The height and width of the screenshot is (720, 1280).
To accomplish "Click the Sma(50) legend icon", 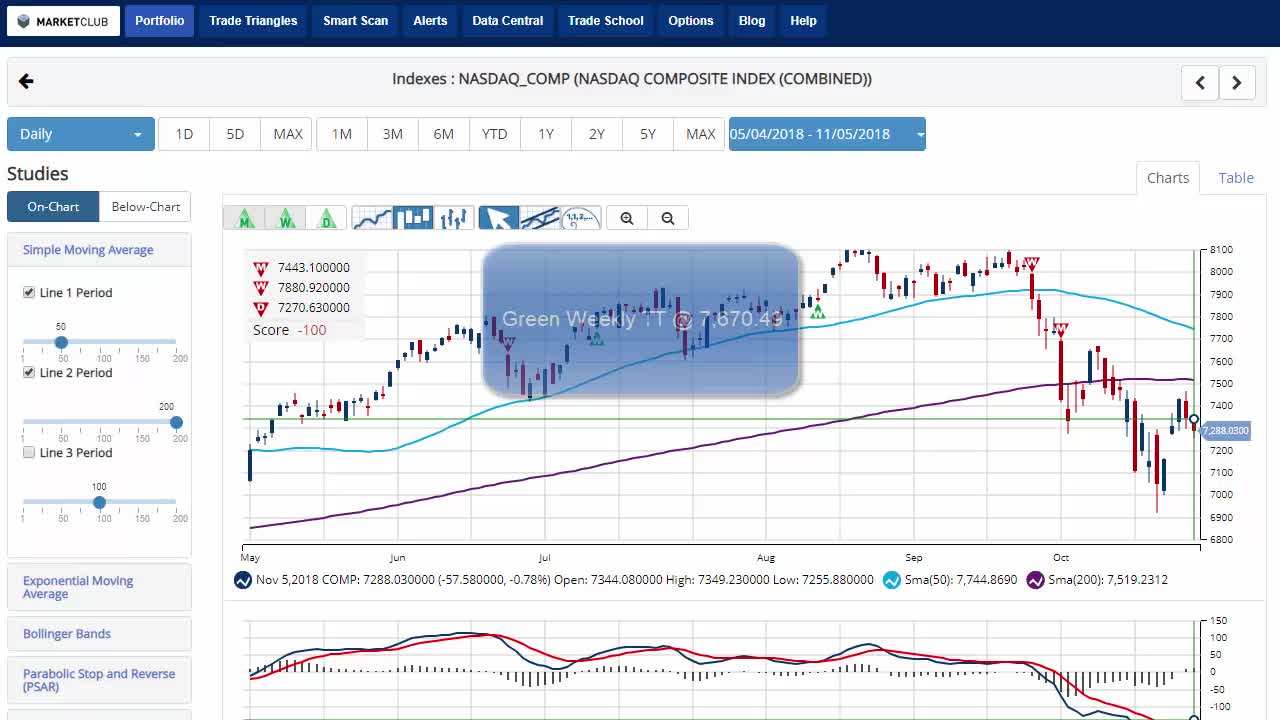I will [892, 580].
